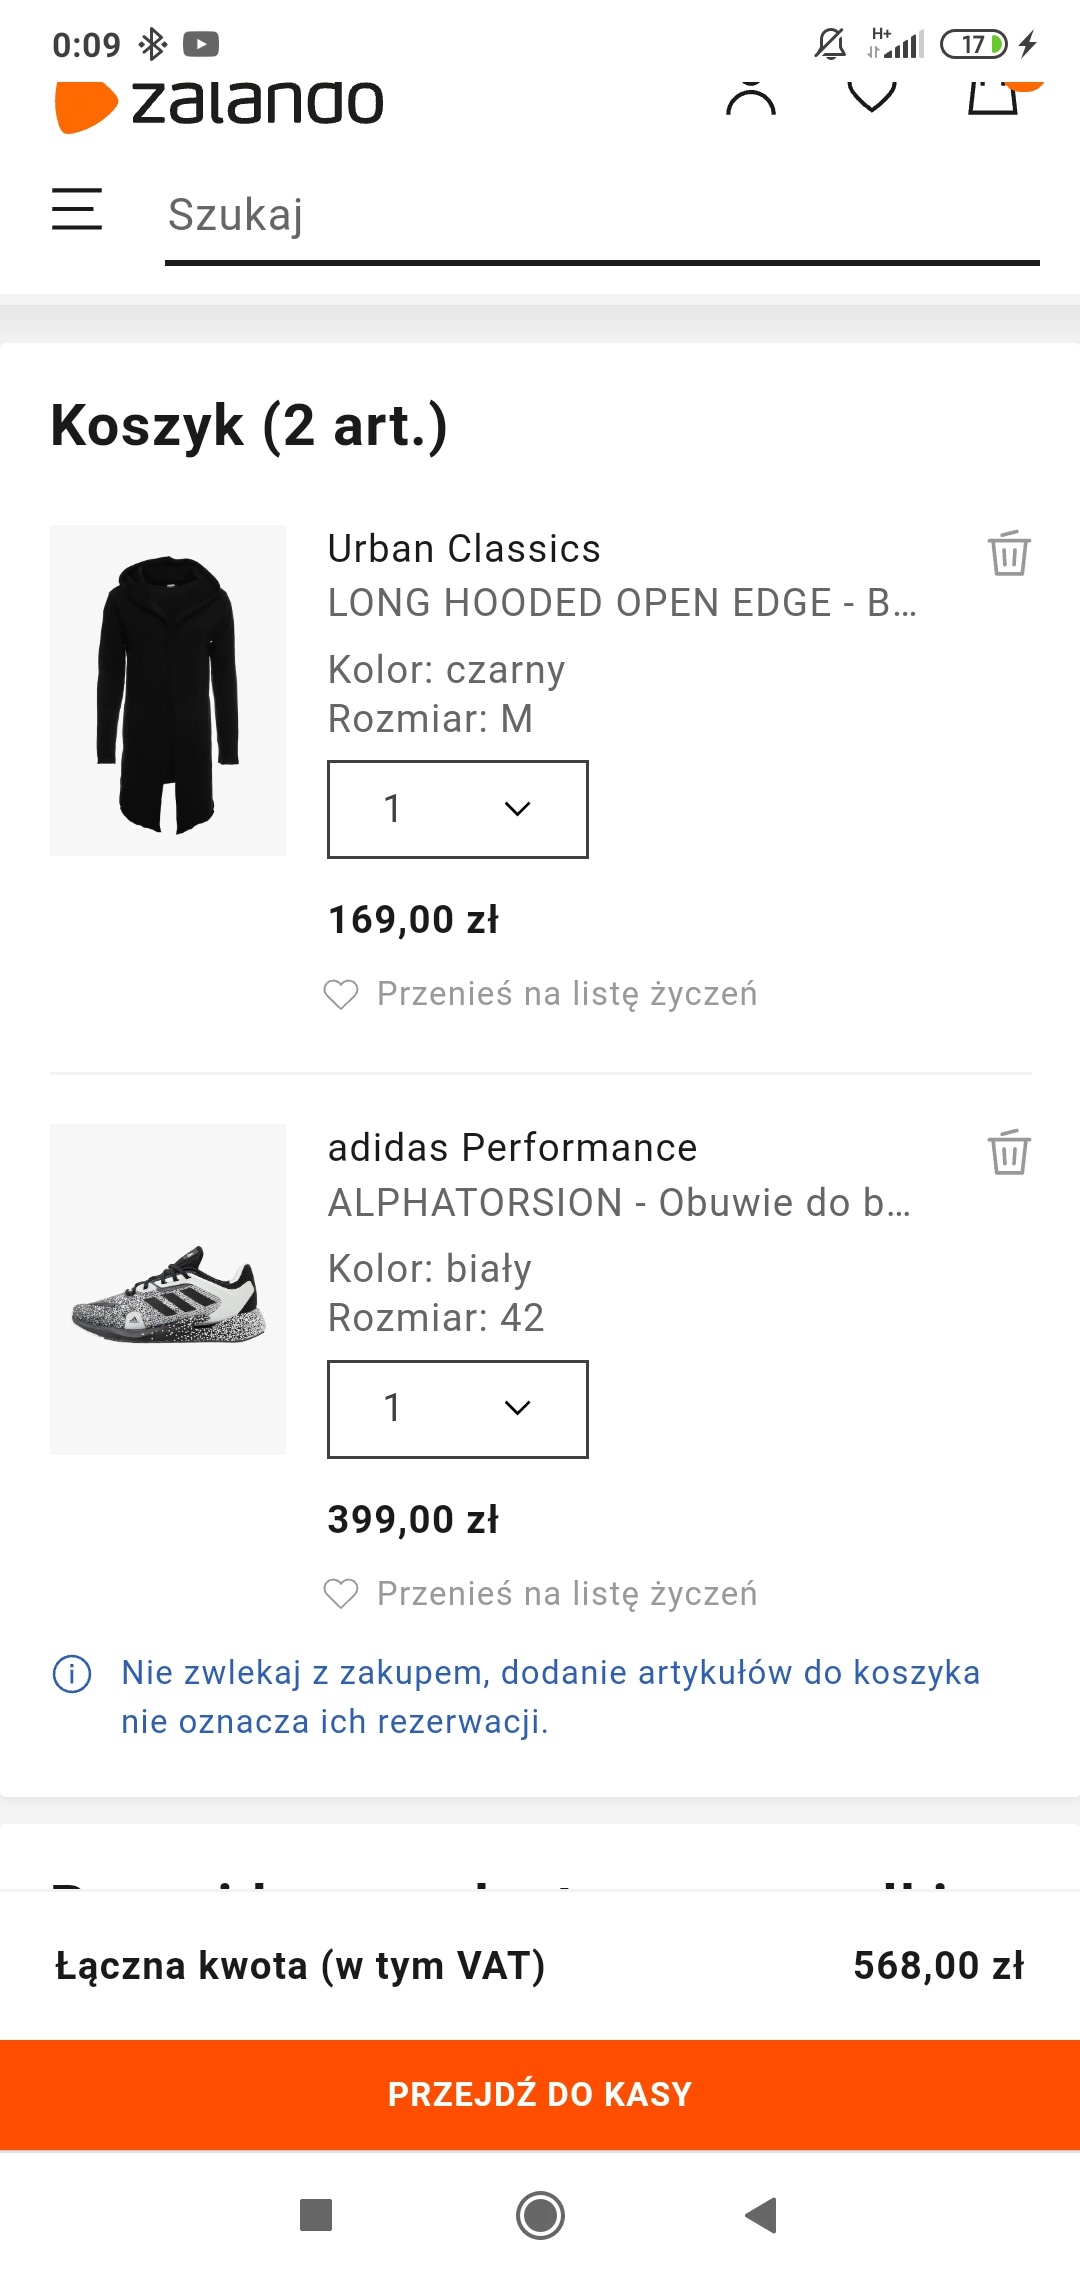View the adidas sneaker thumbnail
This screenshot has width=1080, height=2280.
tap(168, 1289)
